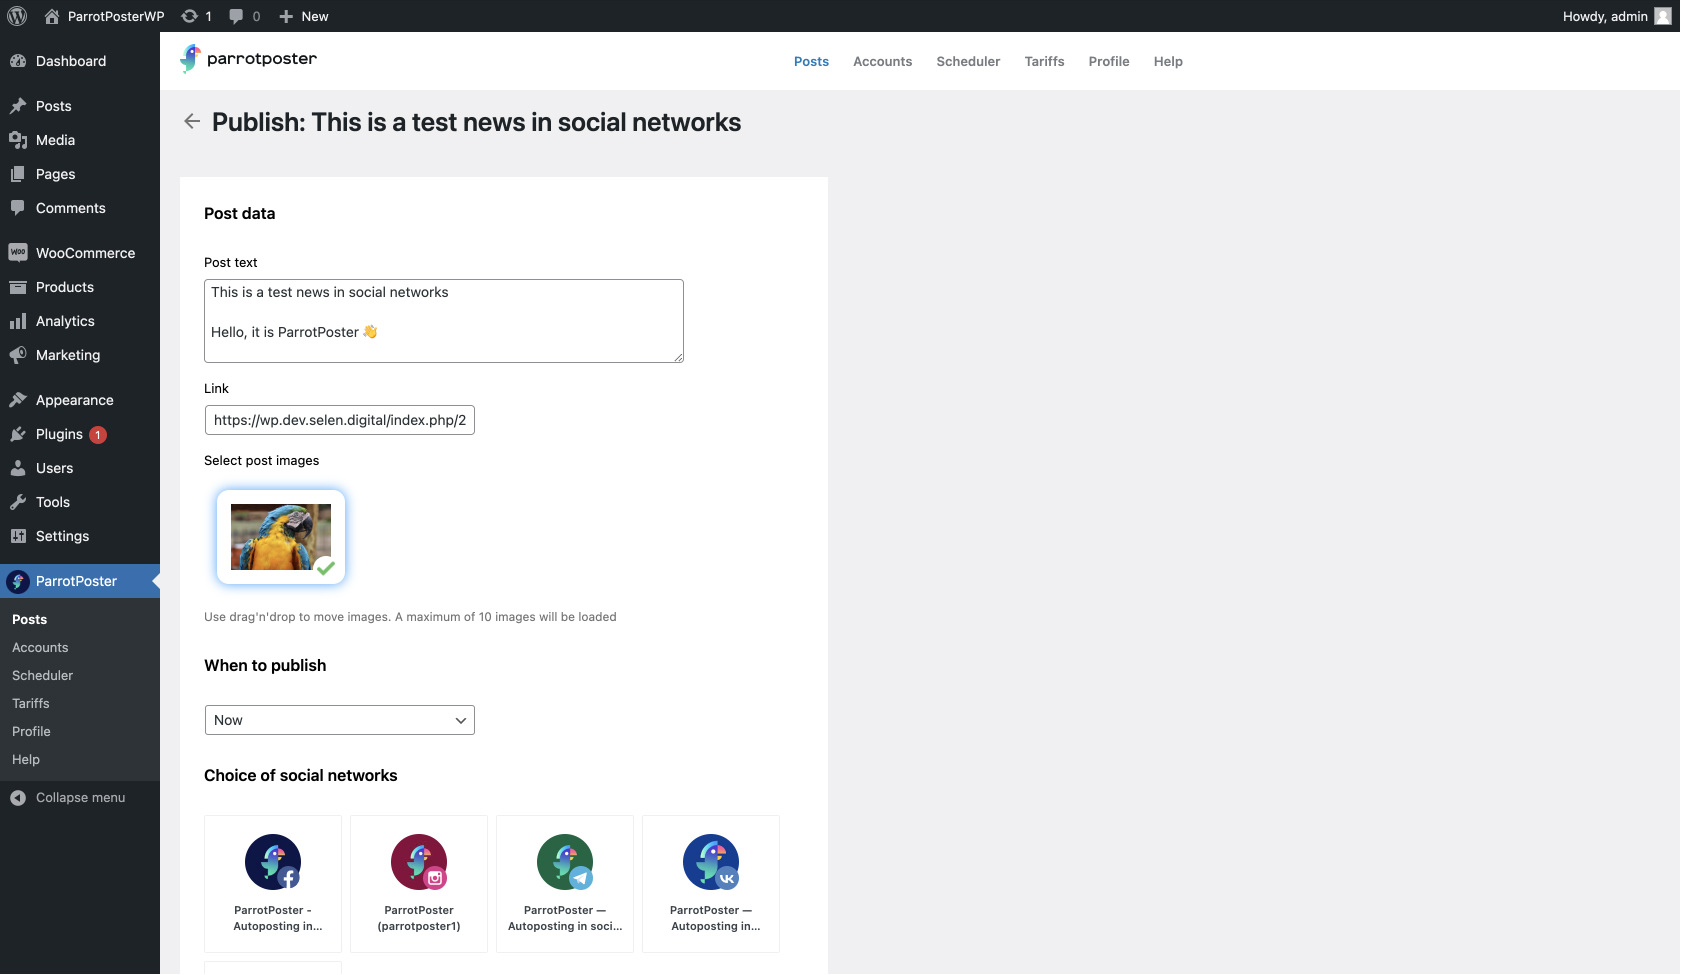Click the back arrow beside Publish title
The height and width of the screenshot is (975, 1681).
tap(192, 121)
